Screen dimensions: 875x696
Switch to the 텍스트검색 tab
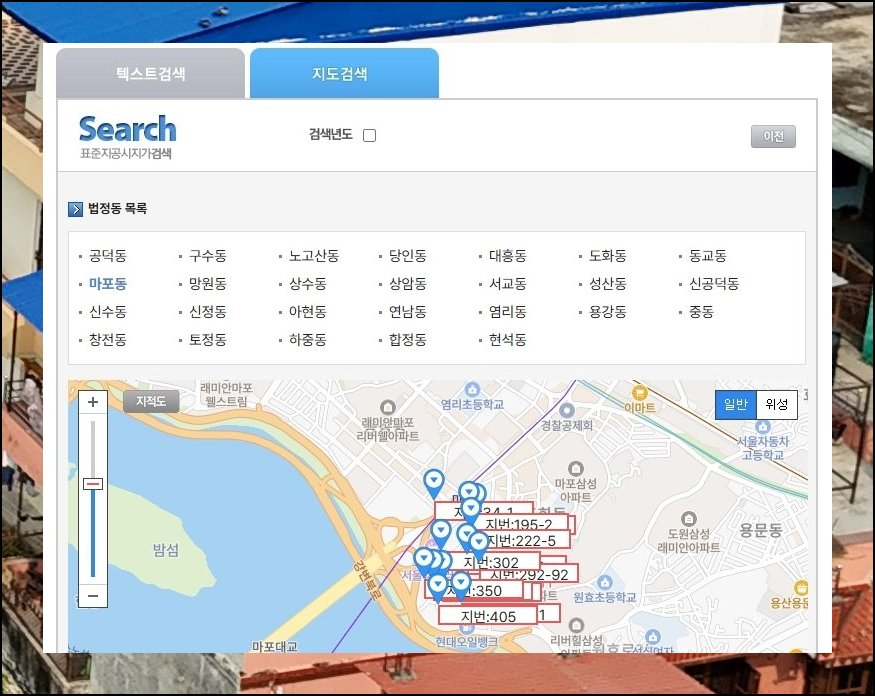(151, 73)
